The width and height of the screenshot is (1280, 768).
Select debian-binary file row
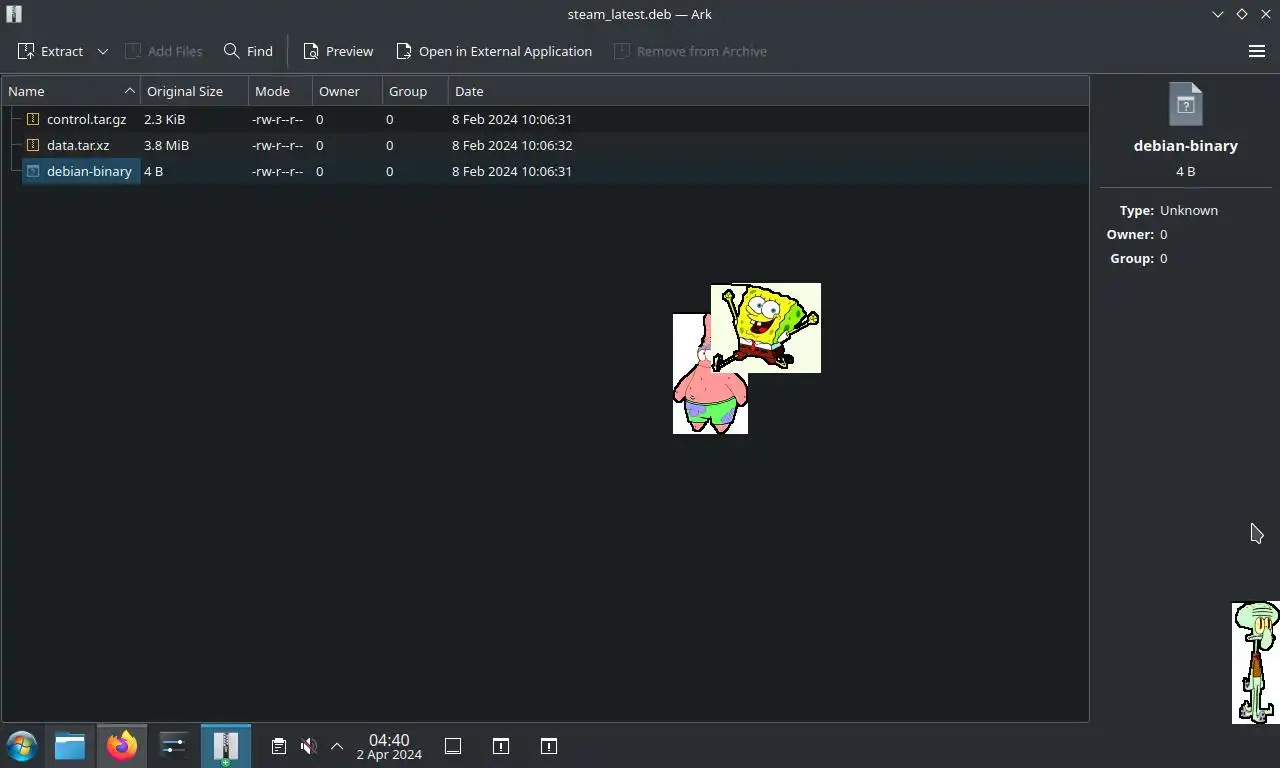point(545,171)
